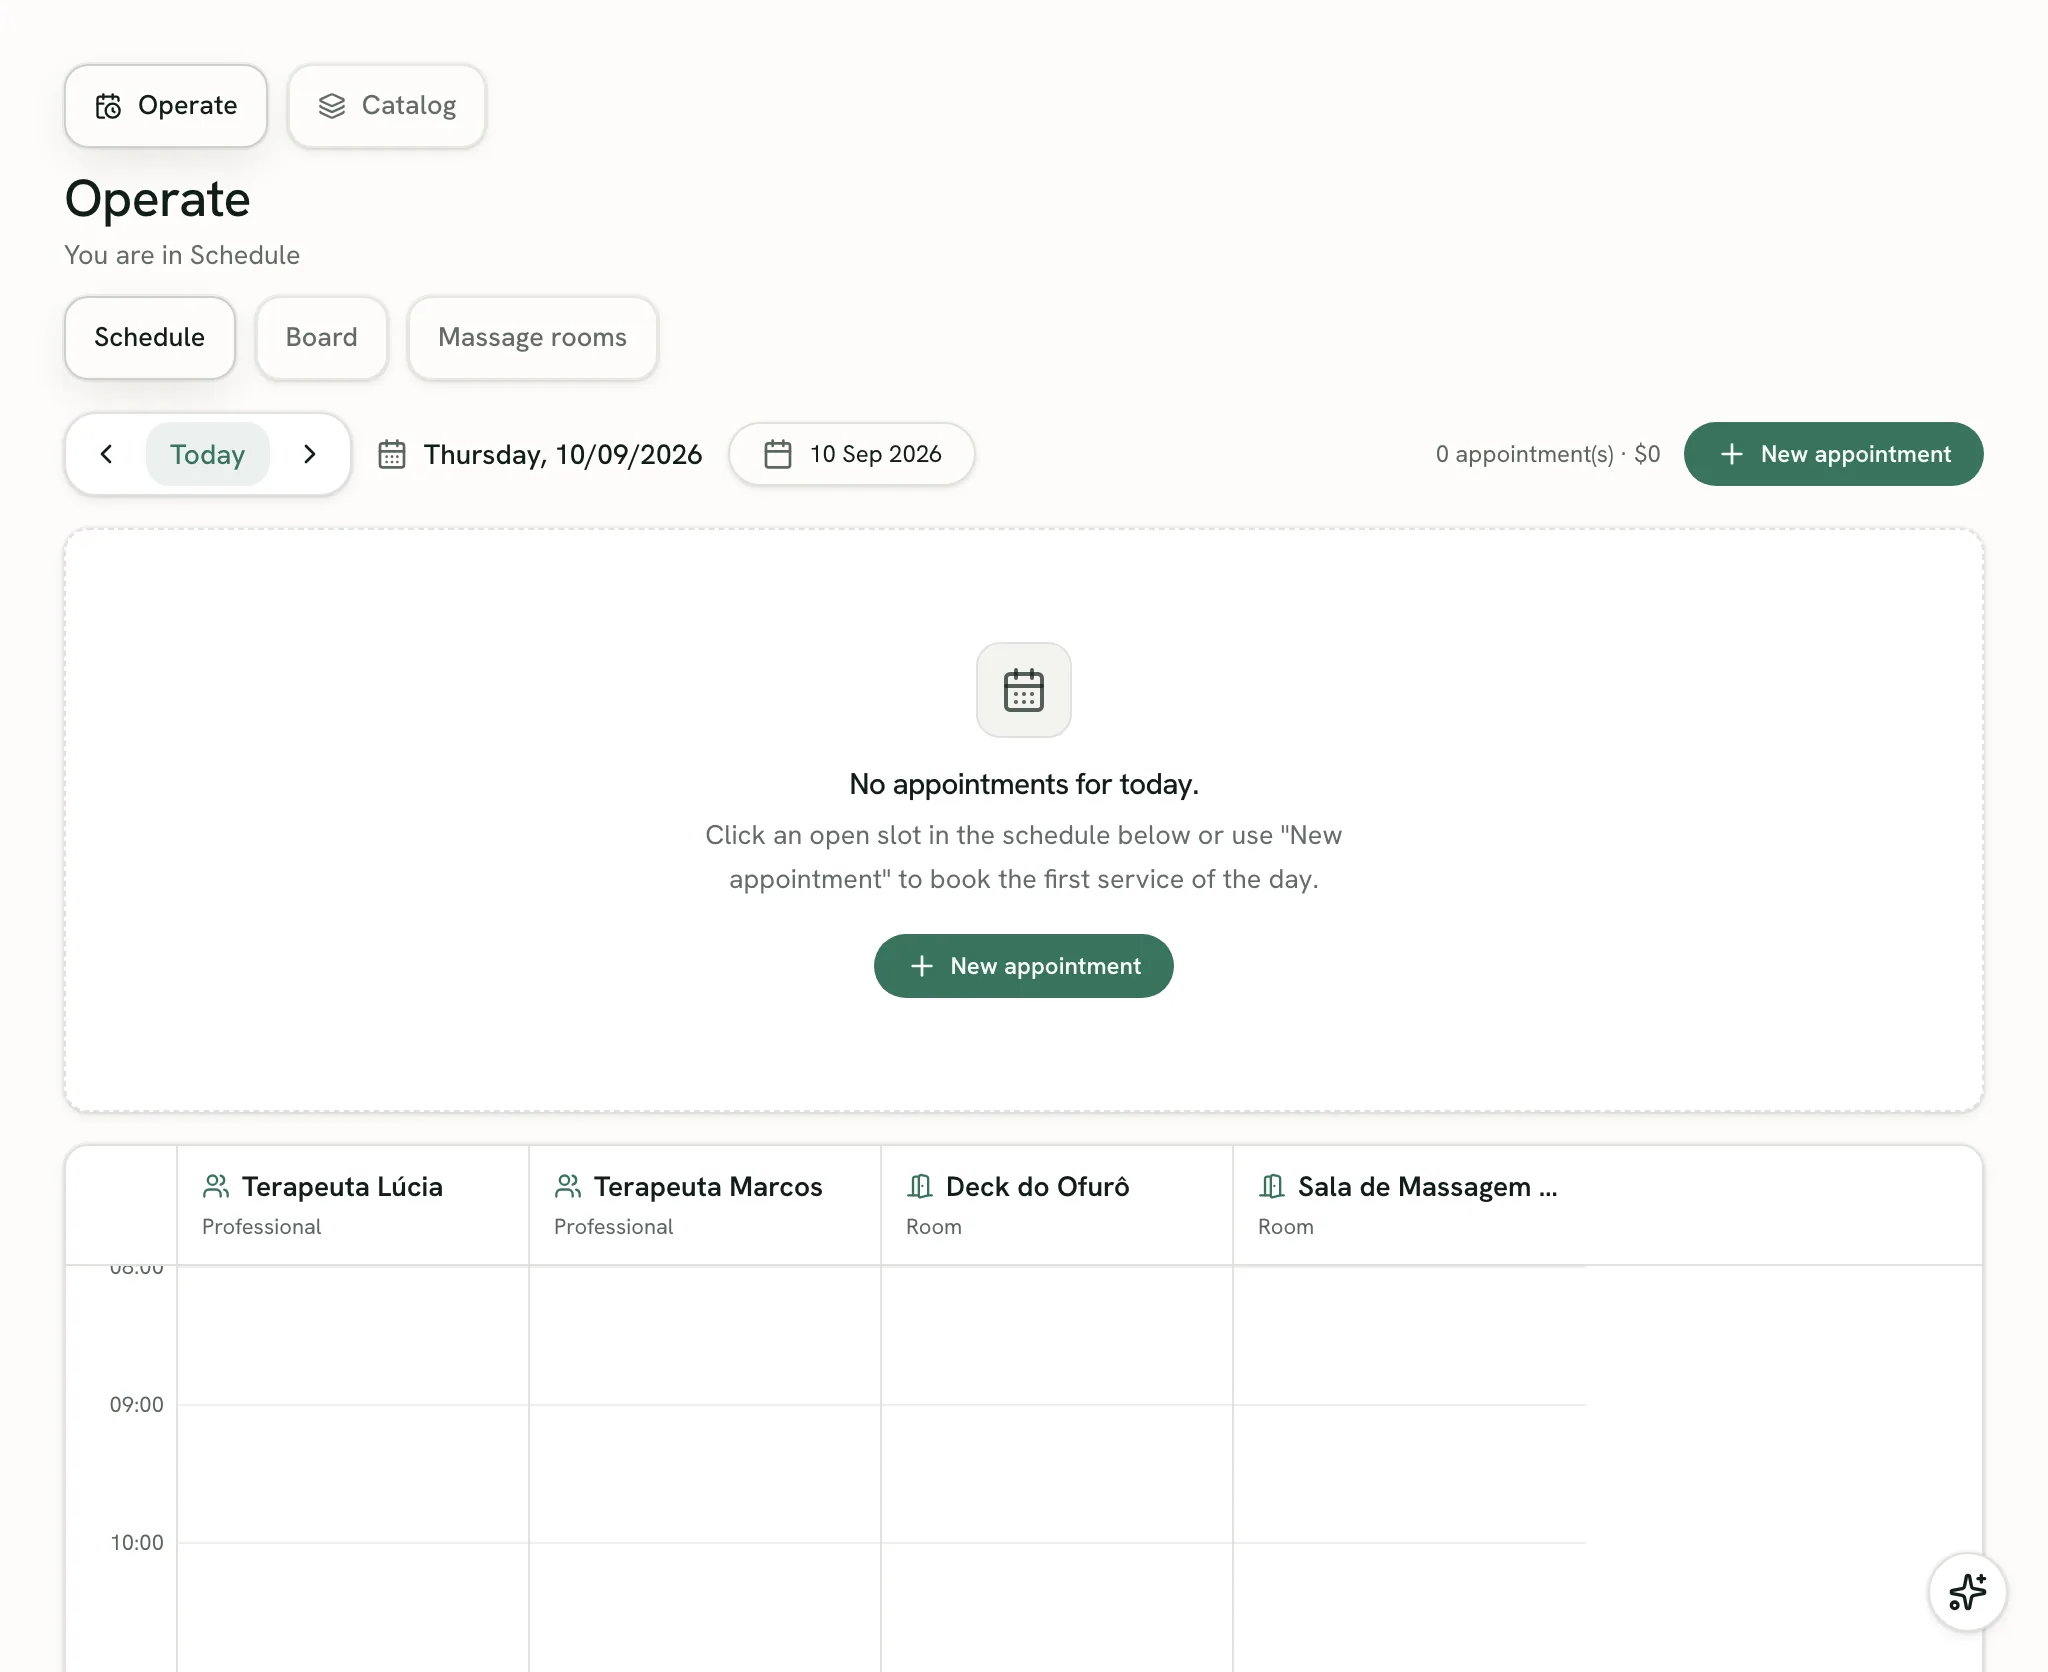This screenshot has width=2048, height=1672.
Task: Click the sparkle AI assistant icon
Action: click(1967, 1592)
